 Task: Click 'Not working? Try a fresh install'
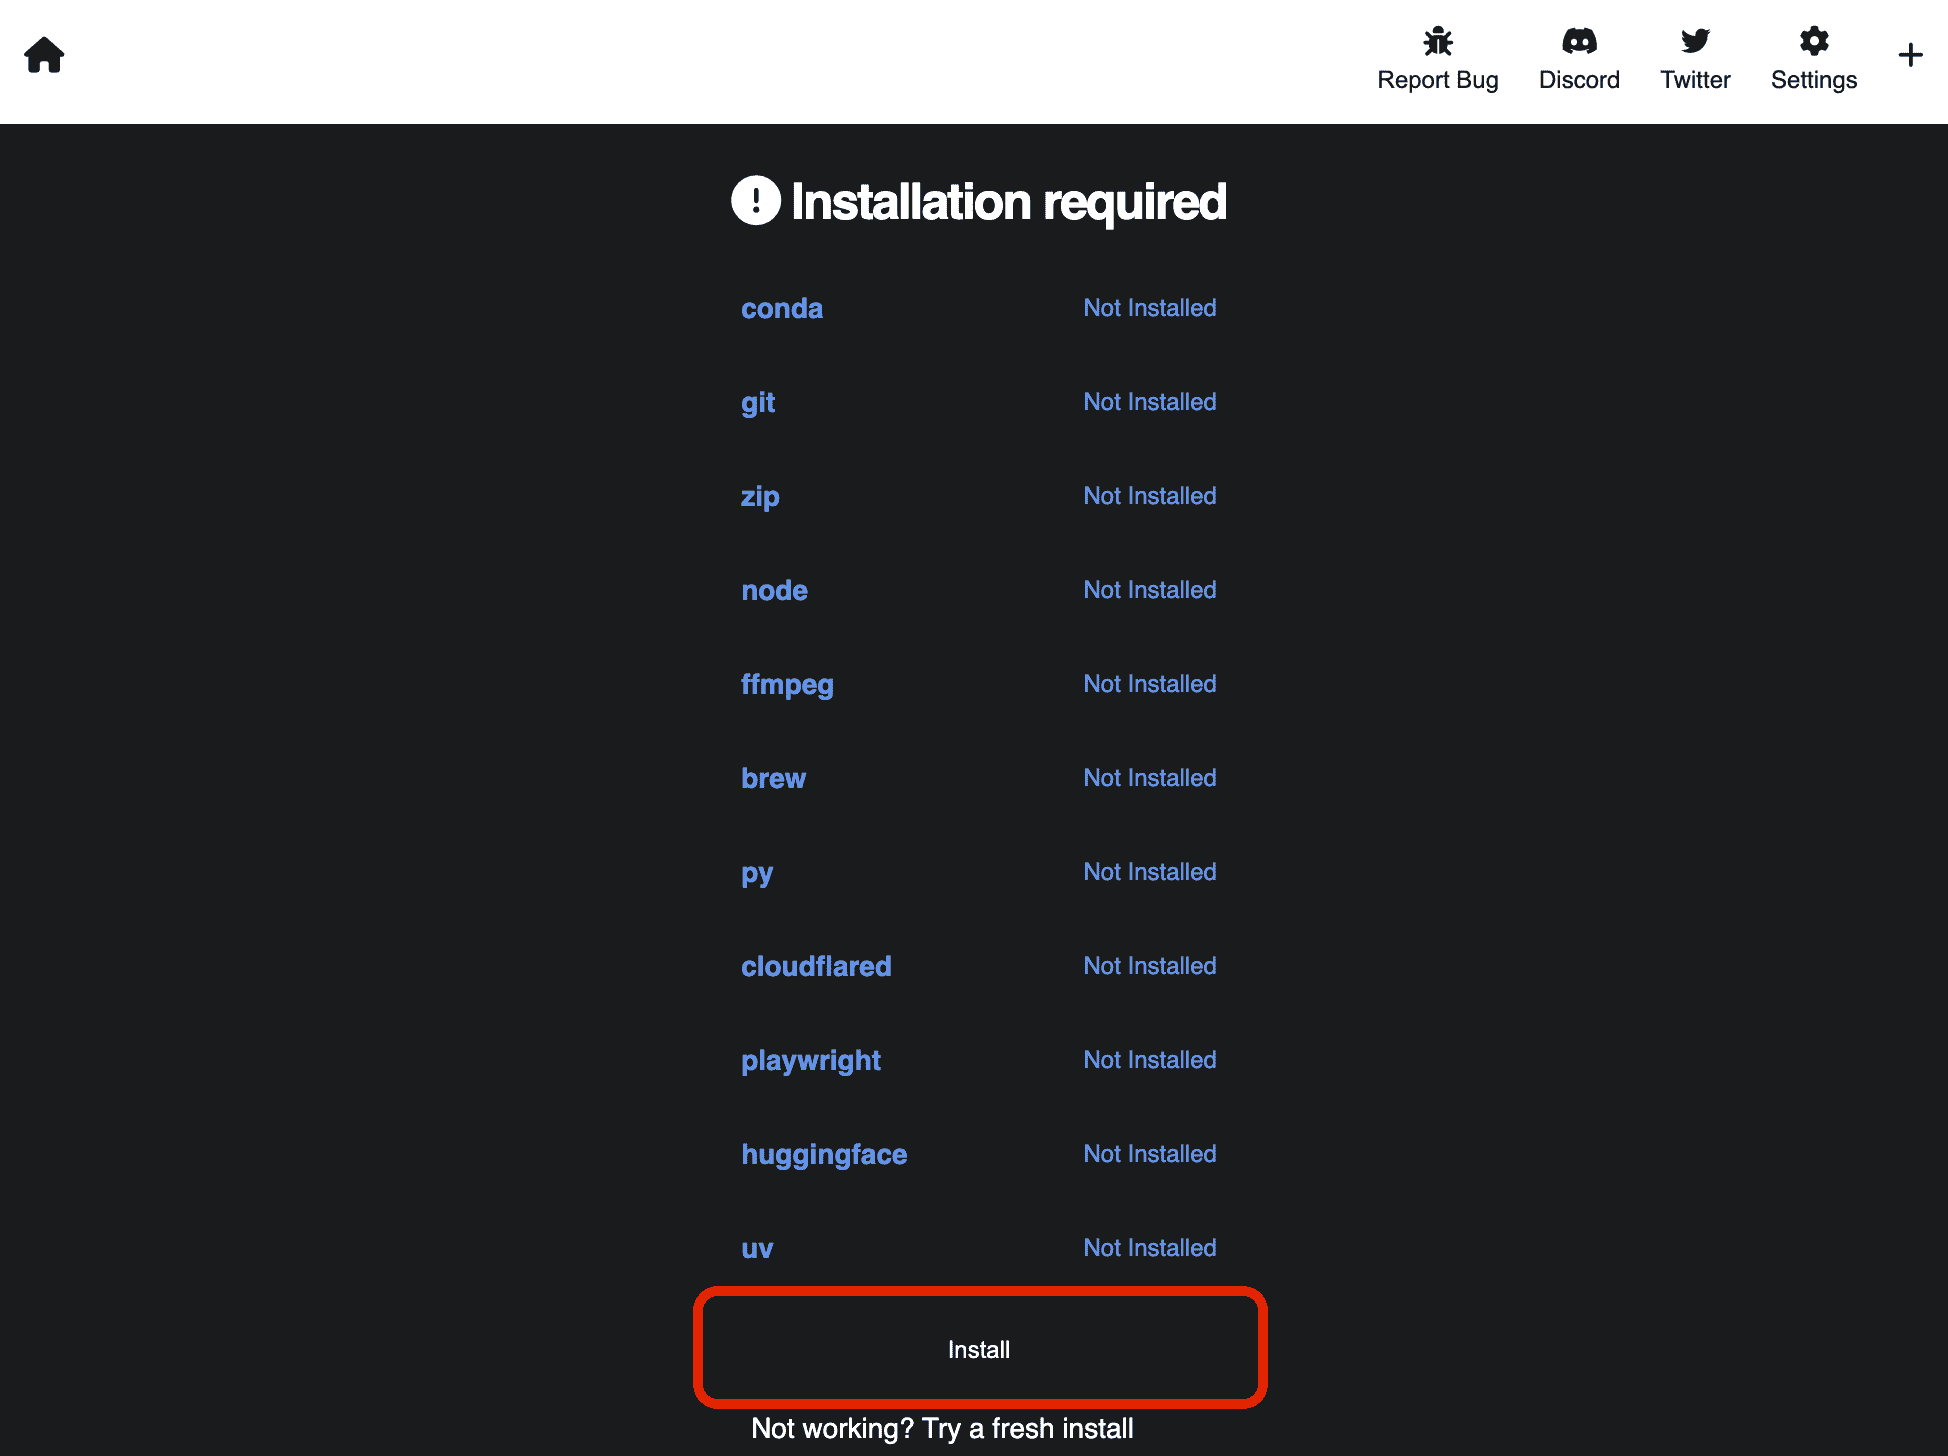click(942, 1428)
